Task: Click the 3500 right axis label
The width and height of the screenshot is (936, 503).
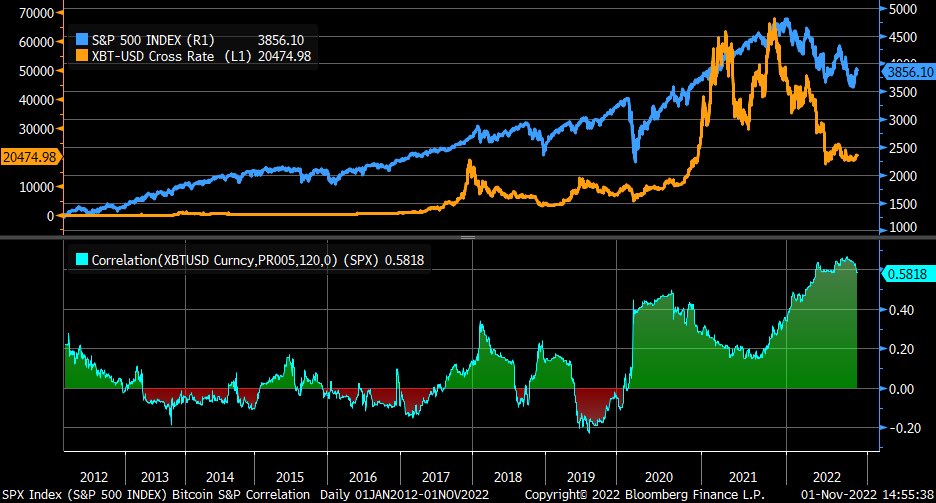Action: [x=903, y=92]
